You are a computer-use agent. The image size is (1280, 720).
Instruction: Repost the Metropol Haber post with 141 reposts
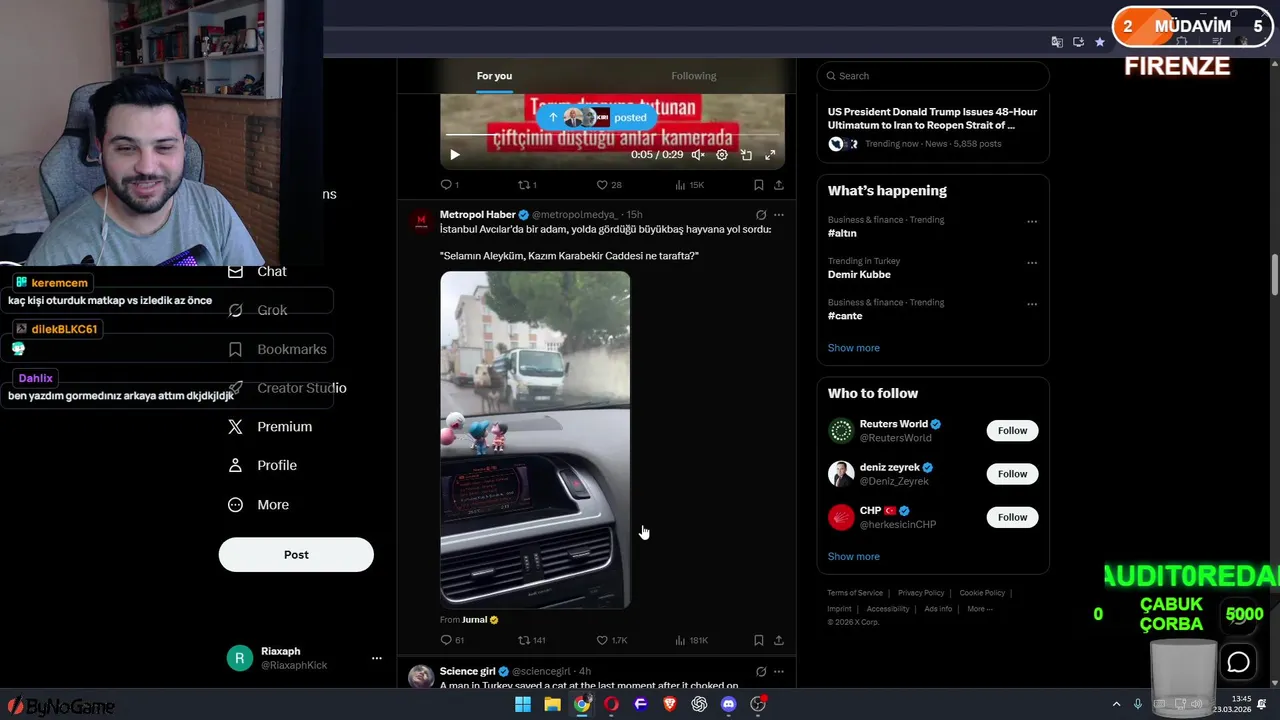tap(531, 640)
